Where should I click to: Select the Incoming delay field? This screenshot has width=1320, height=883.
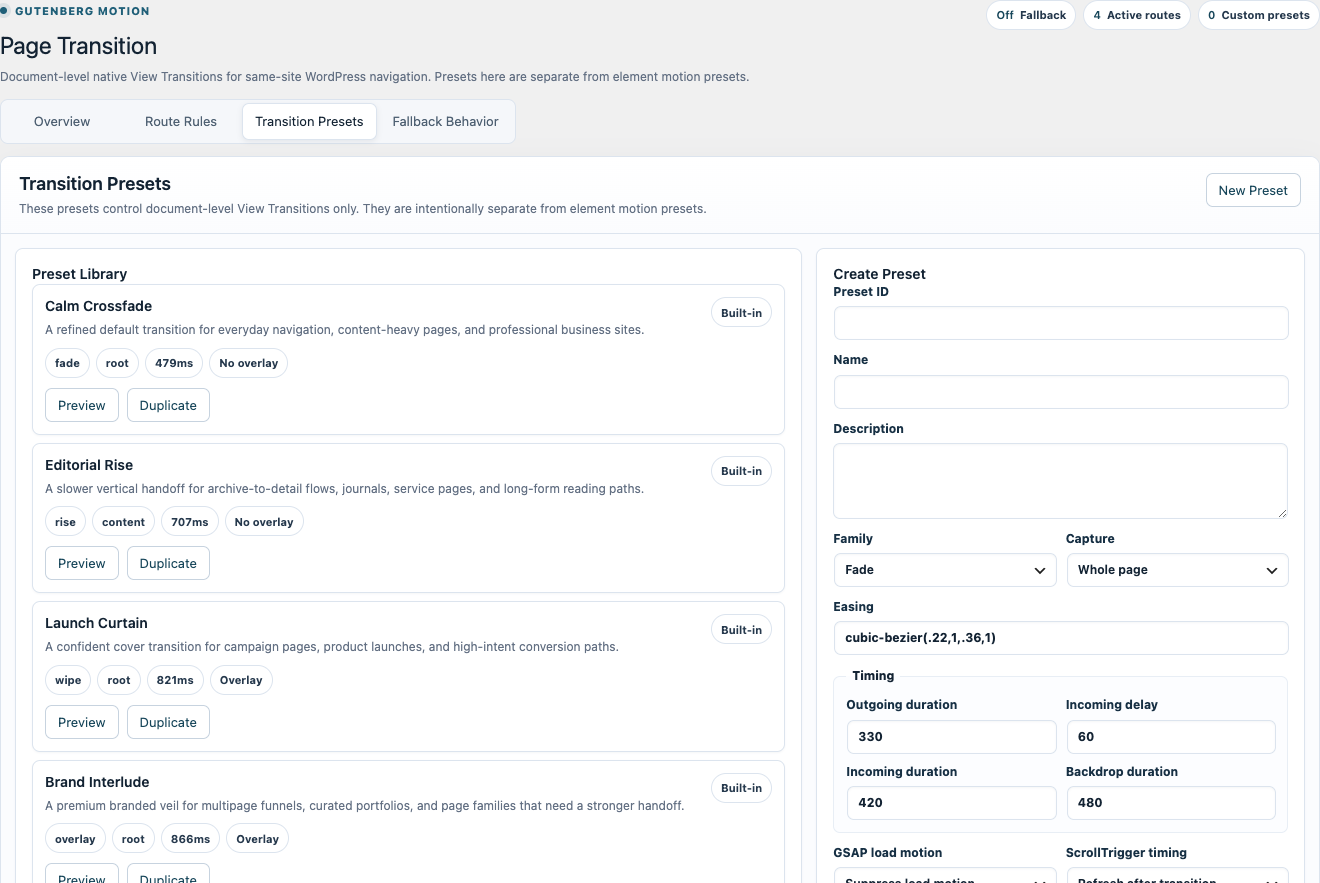[1171, 737]
